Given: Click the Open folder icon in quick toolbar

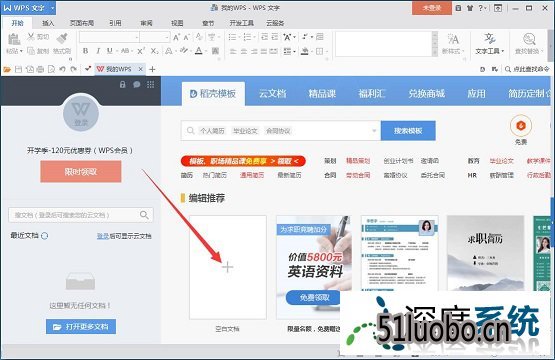Looking at the screenshot, I should (7, 69).
